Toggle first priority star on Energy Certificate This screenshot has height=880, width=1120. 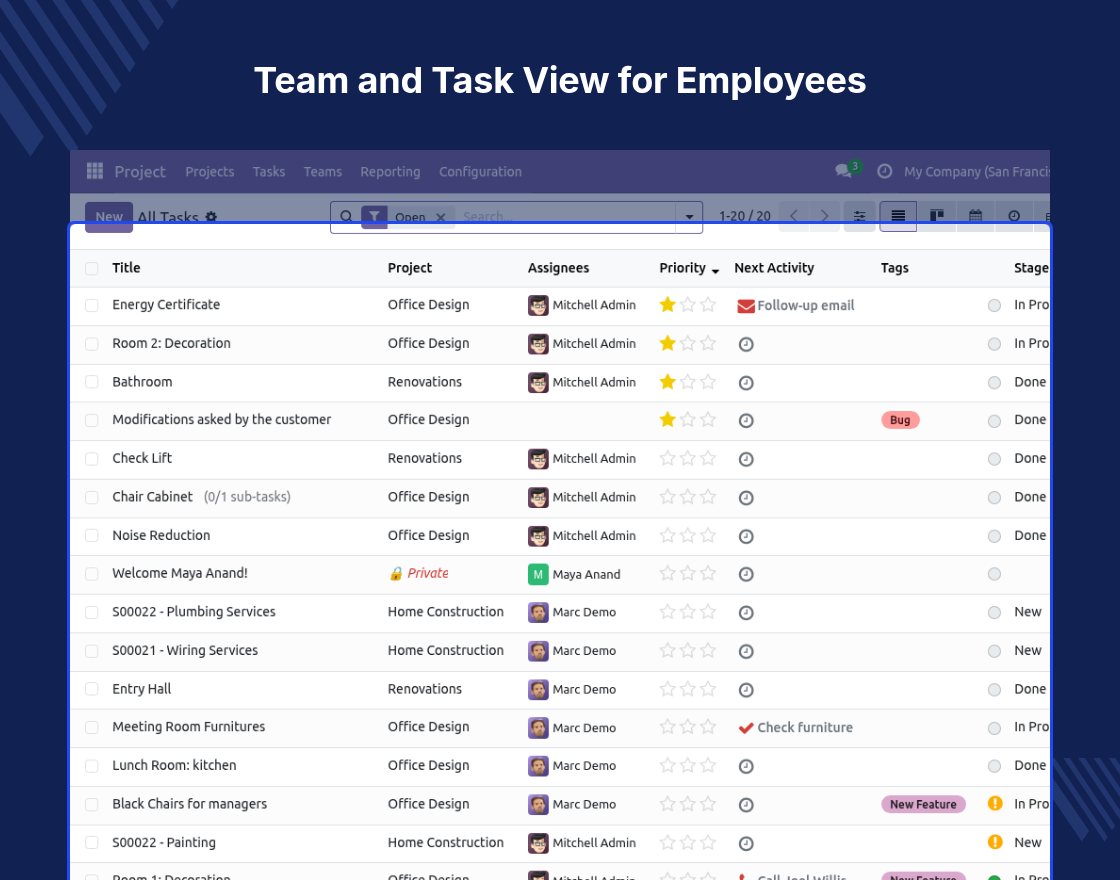[667, 305]
